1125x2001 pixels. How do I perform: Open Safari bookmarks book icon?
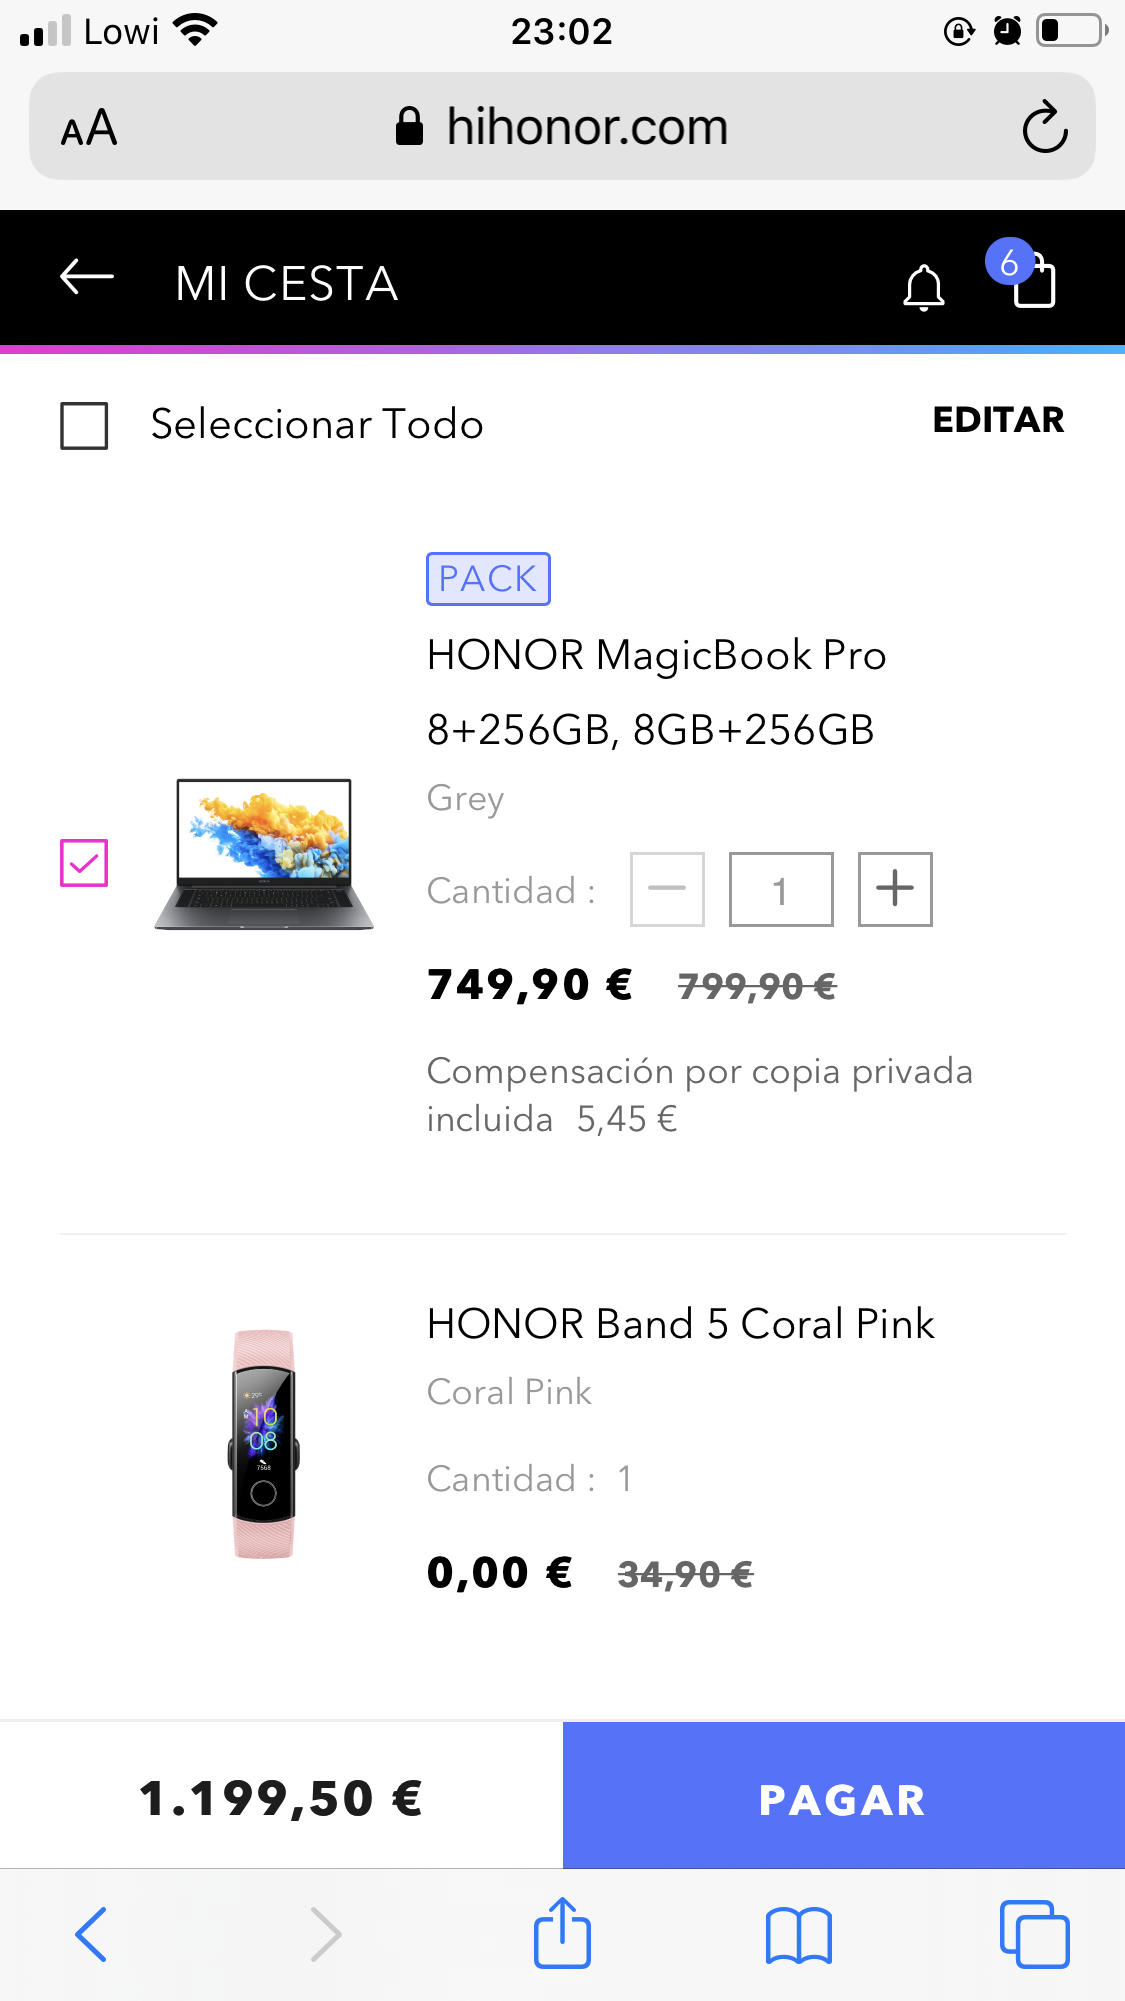[x=798, y=1935]
